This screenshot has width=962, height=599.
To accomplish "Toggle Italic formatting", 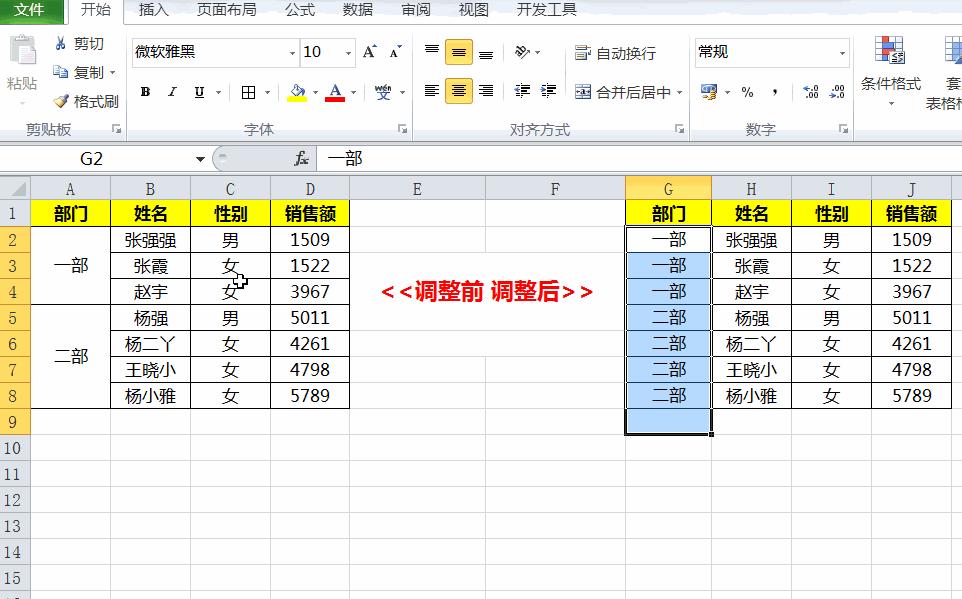I will (x=170, y=90).
